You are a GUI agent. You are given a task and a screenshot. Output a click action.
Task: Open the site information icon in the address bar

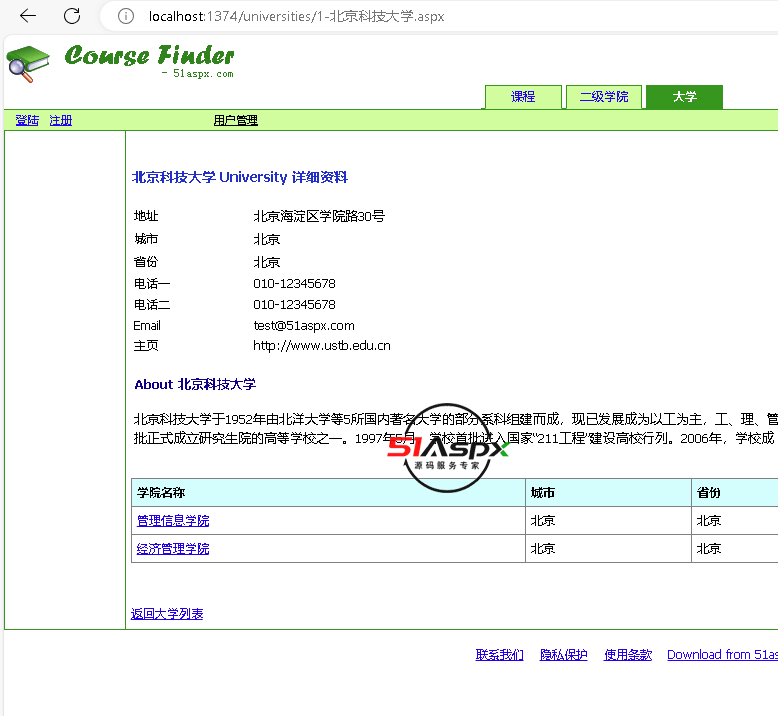coord(126,16)
